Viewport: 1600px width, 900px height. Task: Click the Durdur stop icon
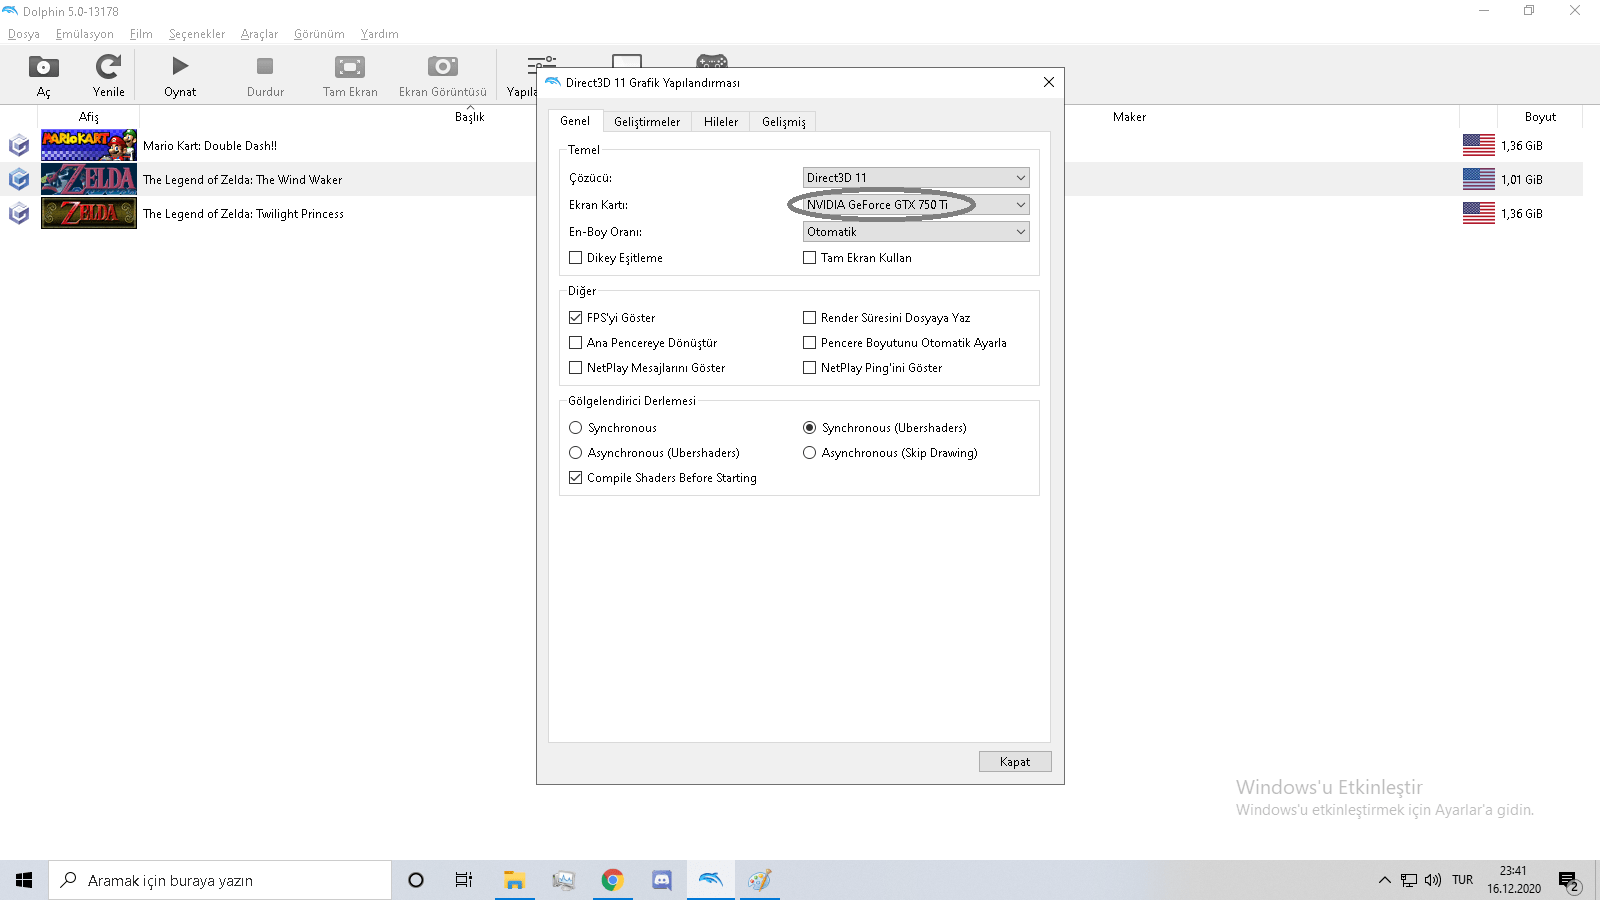pos(265,67)
